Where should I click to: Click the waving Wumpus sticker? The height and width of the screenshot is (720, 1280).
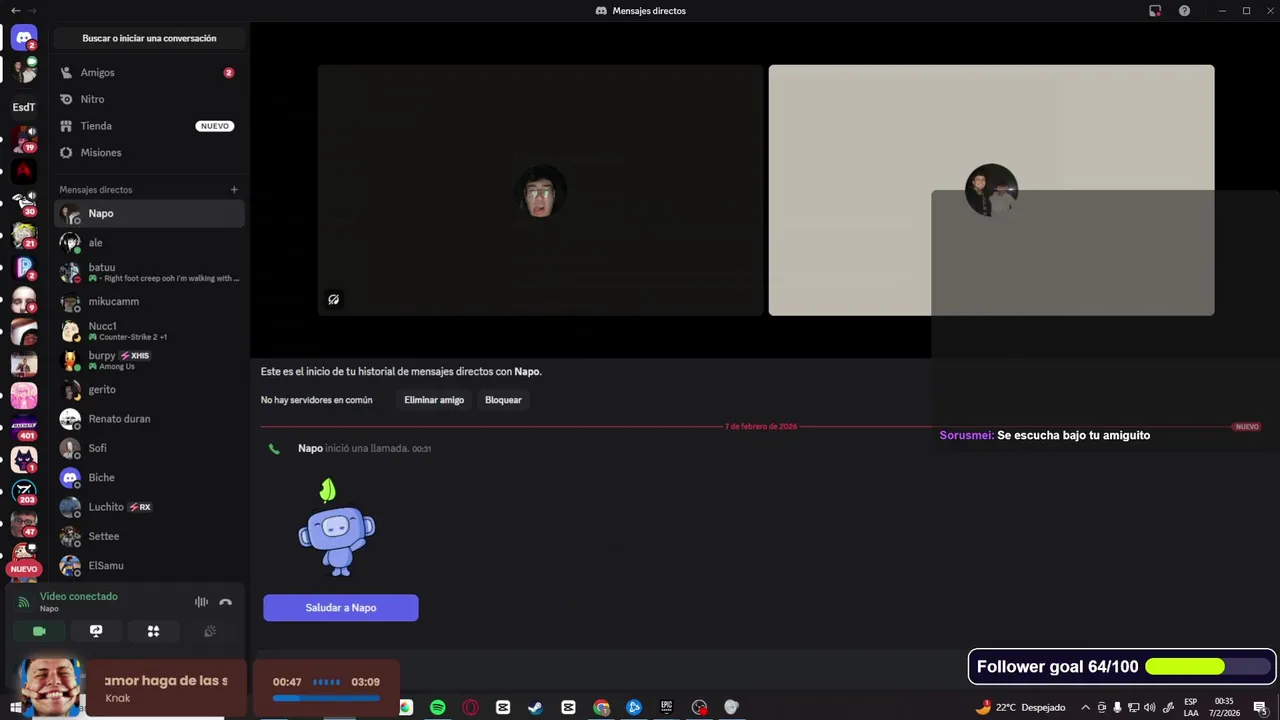click(x=337, y=527)
